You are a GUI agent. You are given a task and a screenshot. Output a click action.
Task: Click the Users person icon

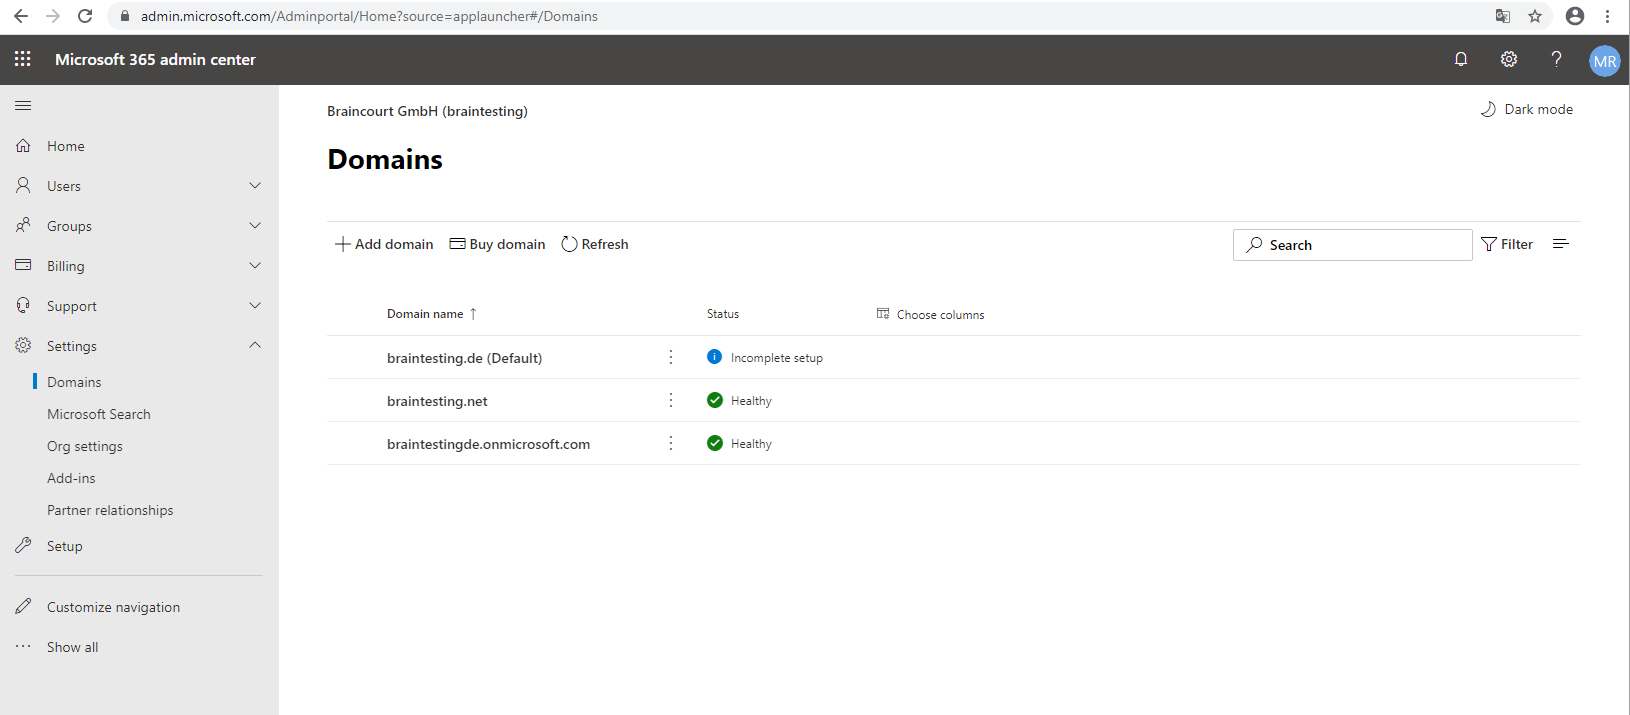coord(23,186)
